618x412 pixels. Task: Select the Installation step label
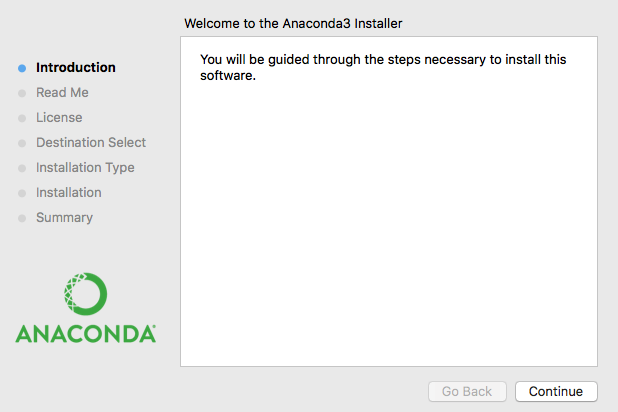pos(69,192)
